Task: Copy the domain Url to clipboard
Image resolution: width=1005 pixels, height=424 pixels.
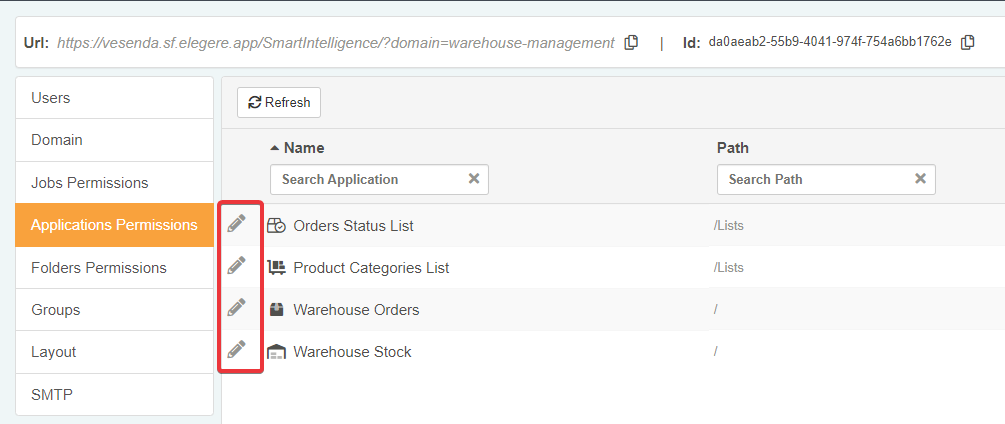Action: [631, 42]
